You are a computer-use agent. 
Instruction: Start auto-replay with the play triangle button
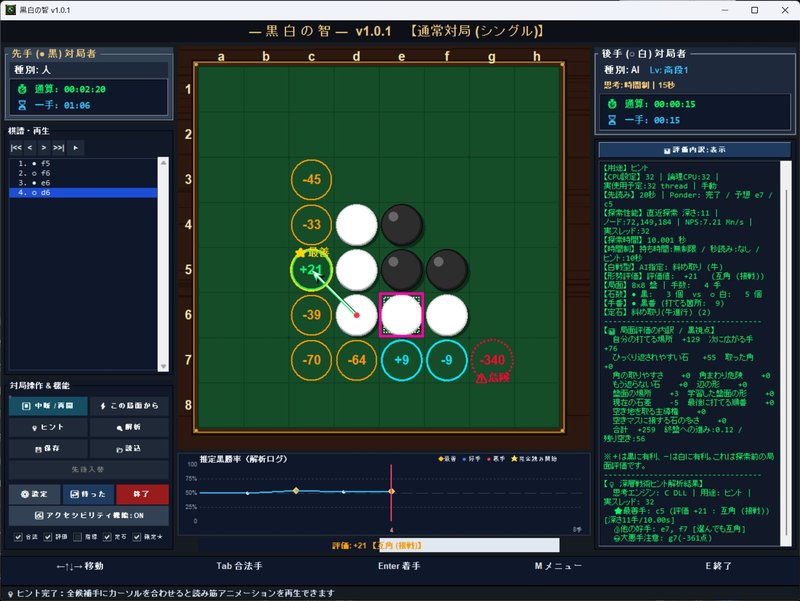click(x=76, y=148)
